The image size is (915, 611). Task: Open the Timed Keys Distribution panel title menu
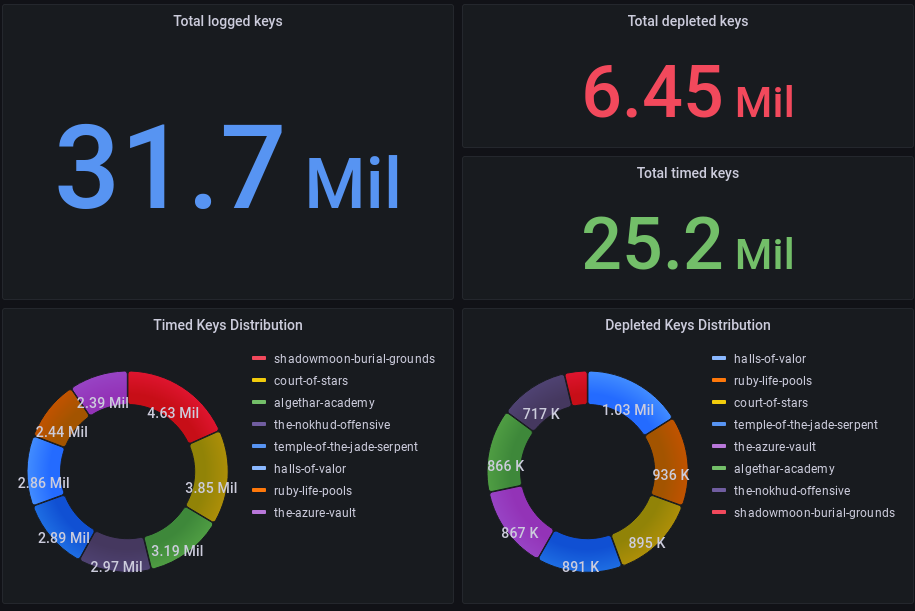click(228, 325)
